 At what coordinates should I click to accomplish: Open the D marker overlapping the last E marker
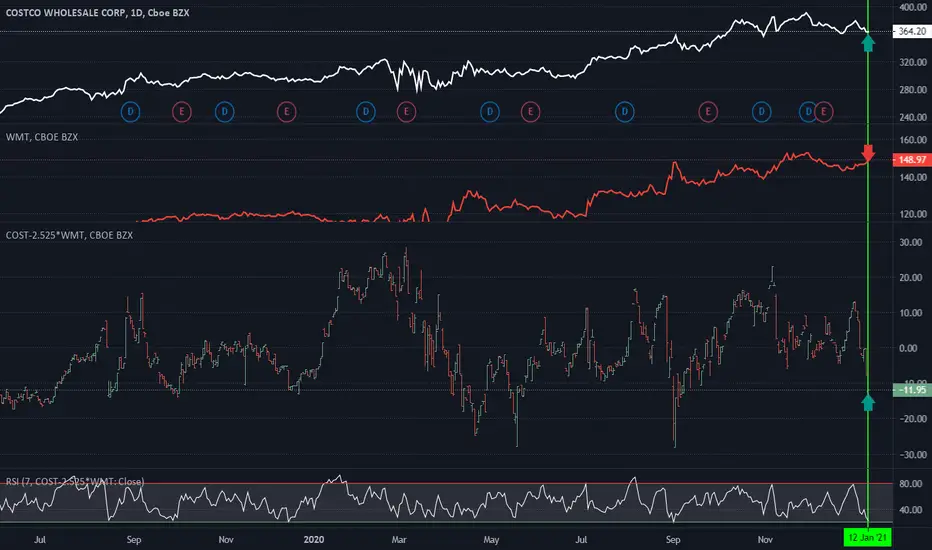pos(807,112)
